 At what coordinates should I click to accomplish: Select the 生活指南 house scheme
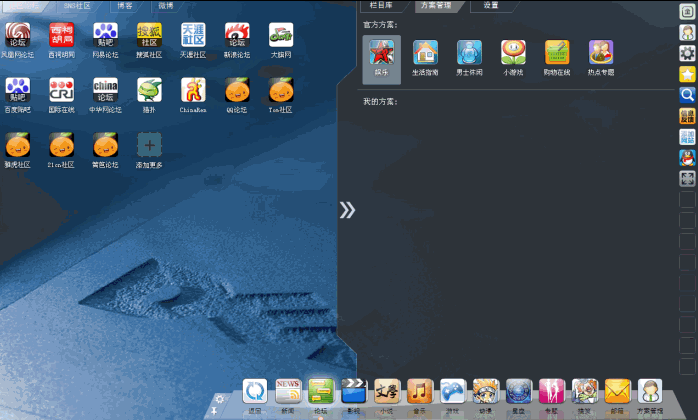pos(425,52)
